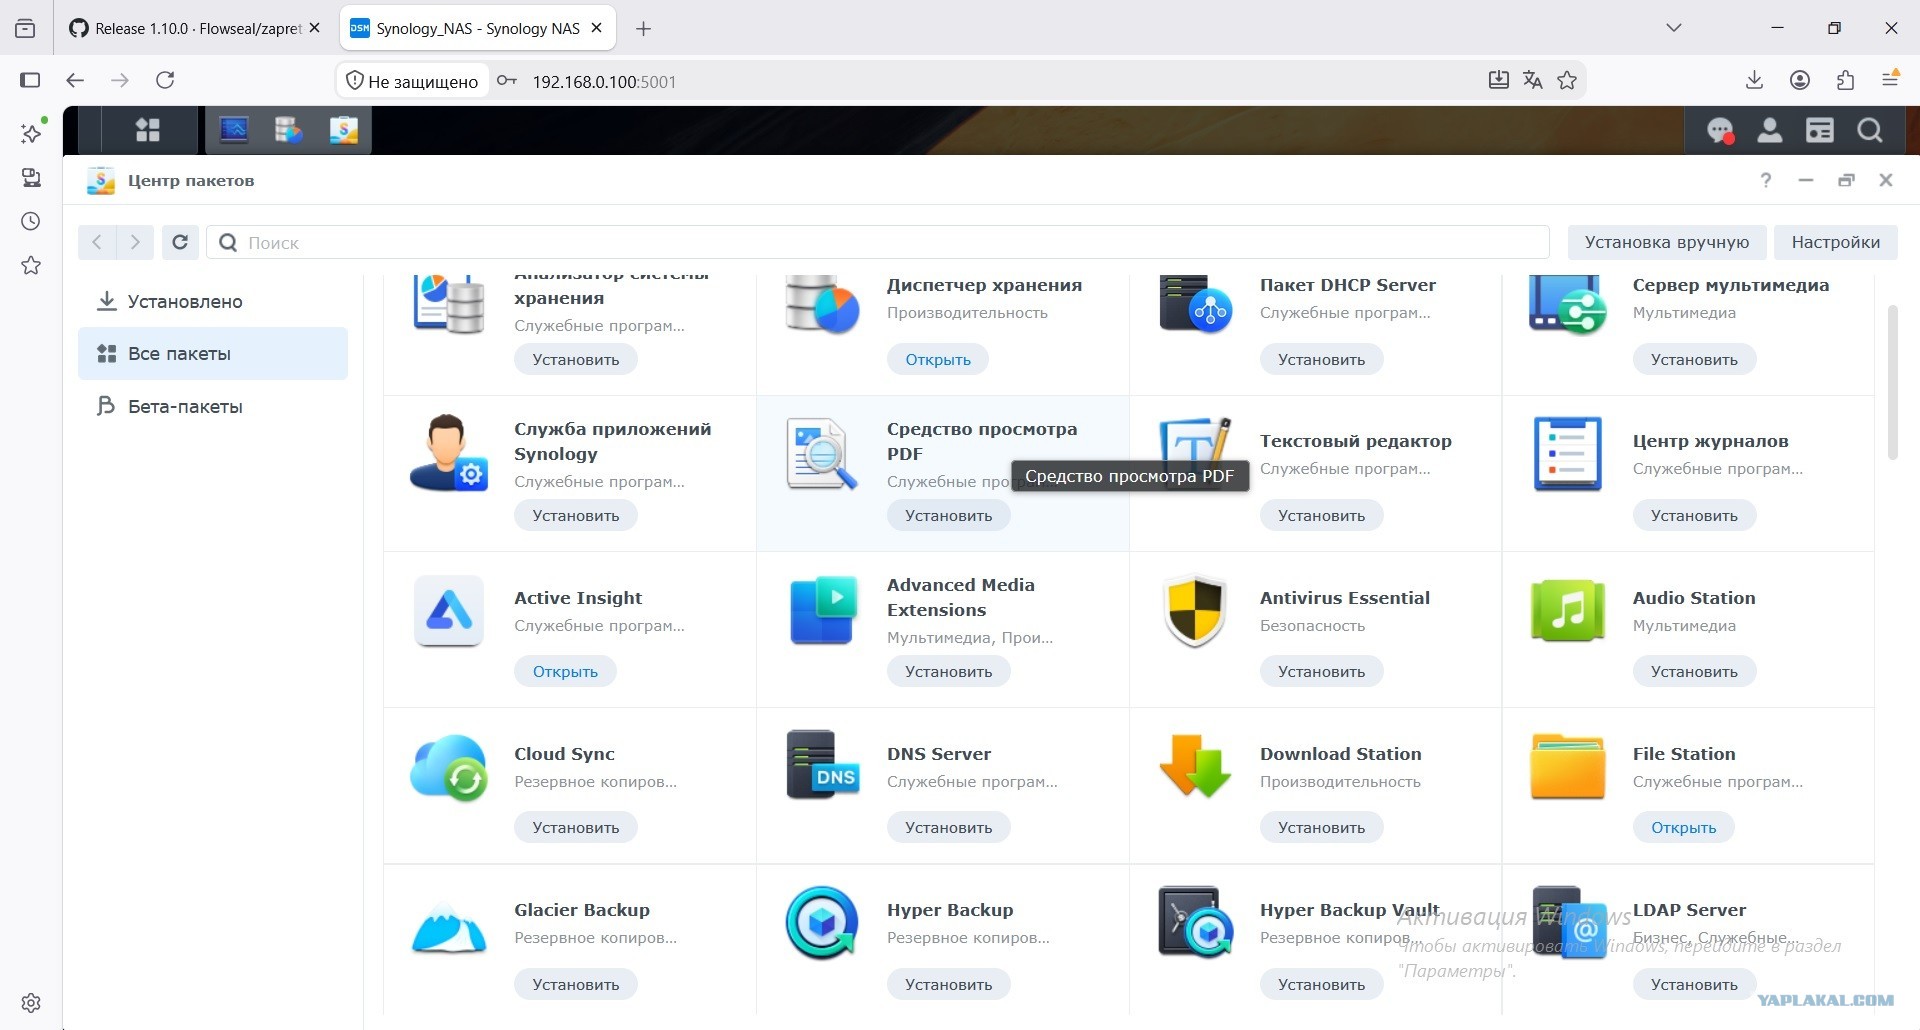
Task: Click the Download Station package icon
Action: click(x=1195, y=767)
